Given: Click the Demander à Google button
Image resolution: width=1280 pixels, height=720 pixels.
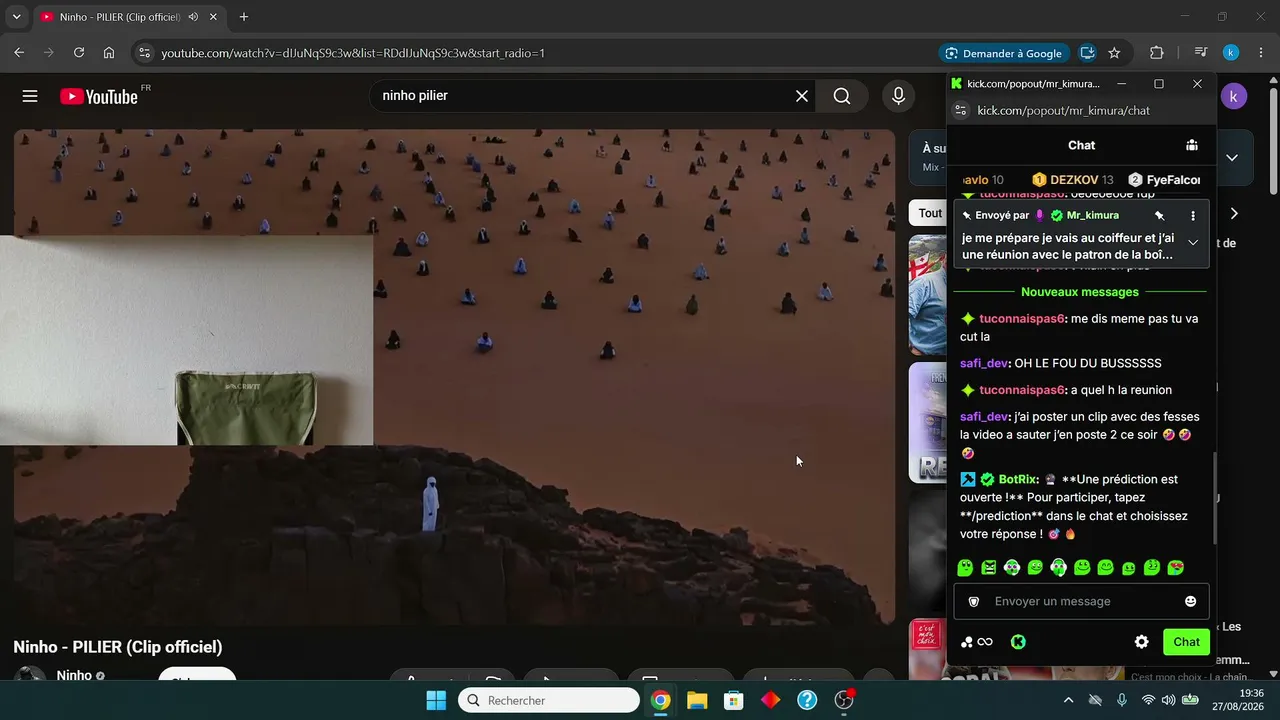Looking at the screenshot, I should point(1003,53).
